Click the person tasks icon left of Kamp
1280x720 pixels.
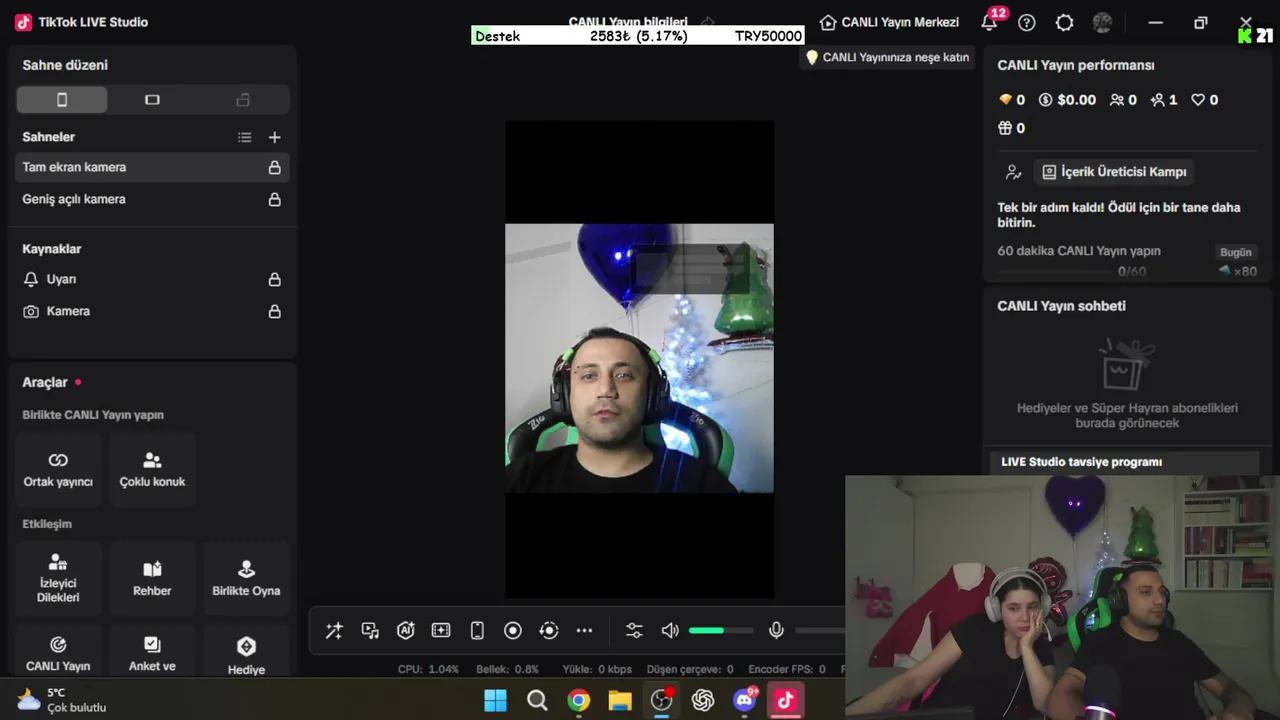[1013, 172]
